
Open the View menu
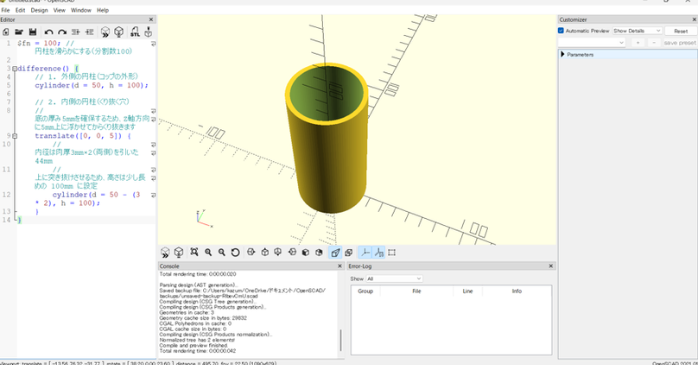(x=59, y=10)
